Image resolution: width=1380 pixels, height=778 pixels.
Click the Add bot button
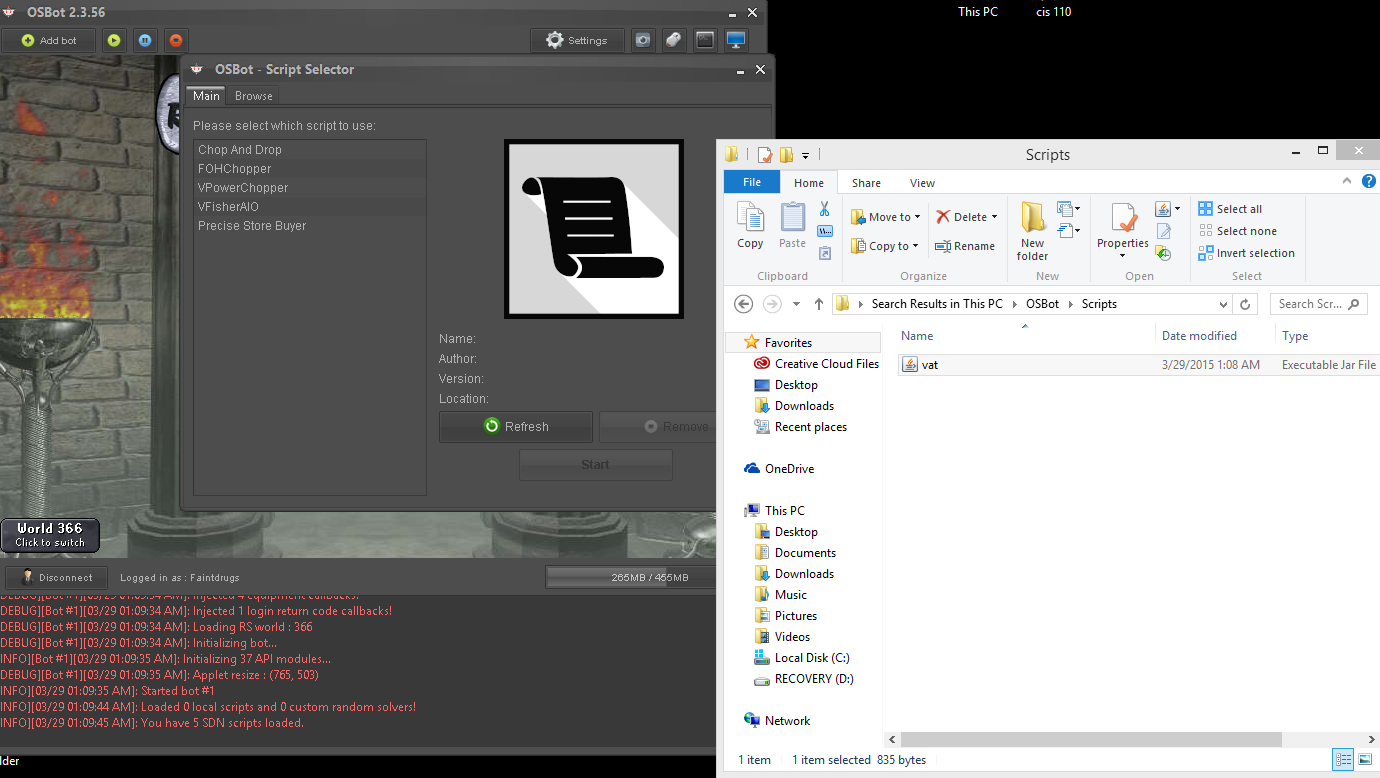49,40
